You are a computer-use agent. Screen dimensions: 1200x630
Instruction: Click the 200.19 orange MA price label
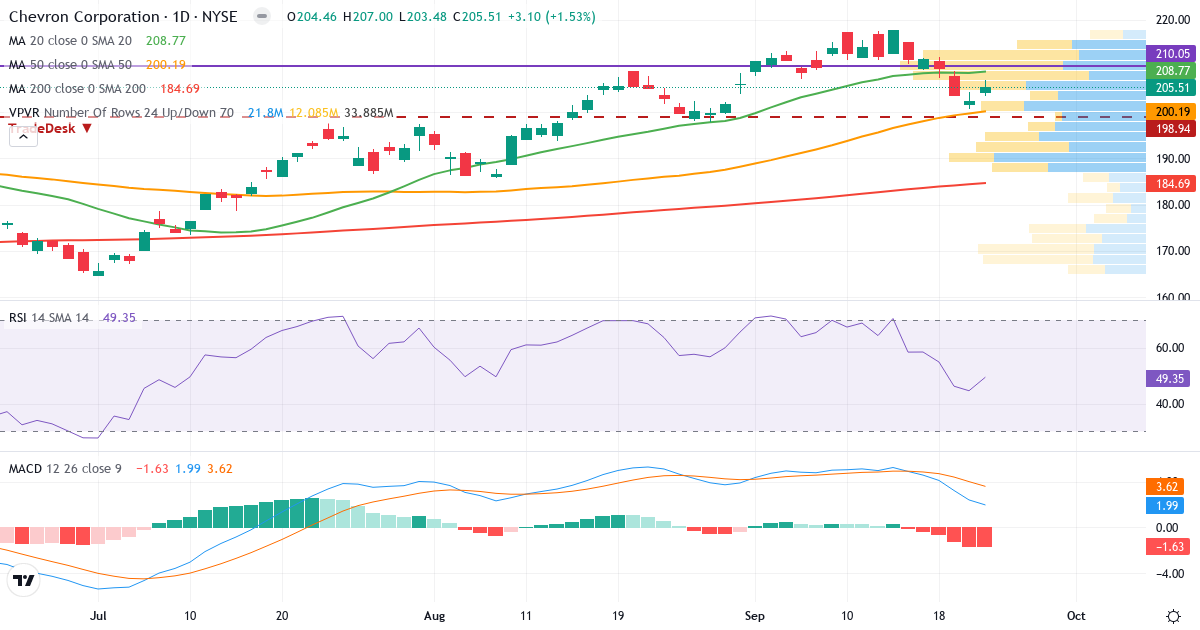tap(1172, 112)
